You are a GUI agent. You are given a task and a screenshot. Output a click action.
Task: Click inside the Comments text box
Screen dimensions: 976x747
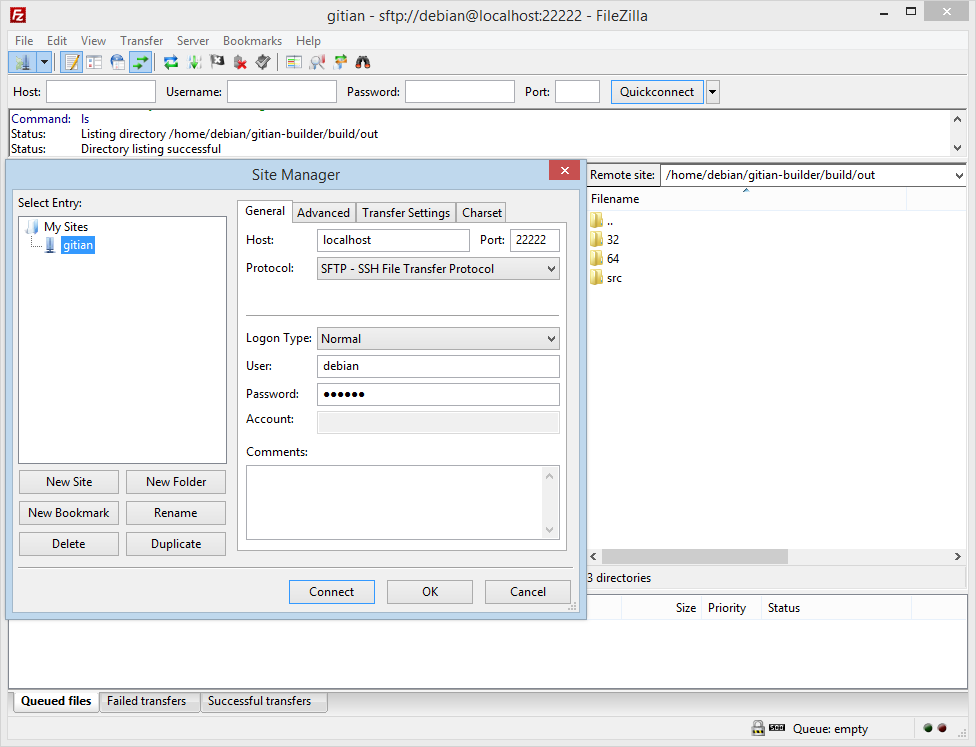[395, 502]
